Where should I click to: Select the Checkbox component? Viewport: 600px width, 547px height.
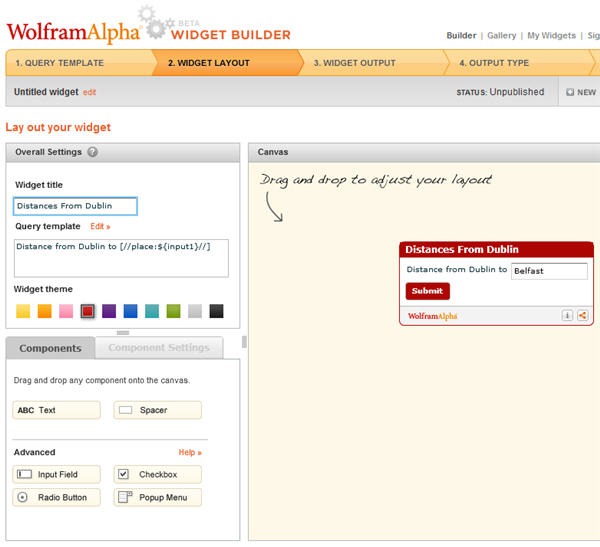point(157,474)
